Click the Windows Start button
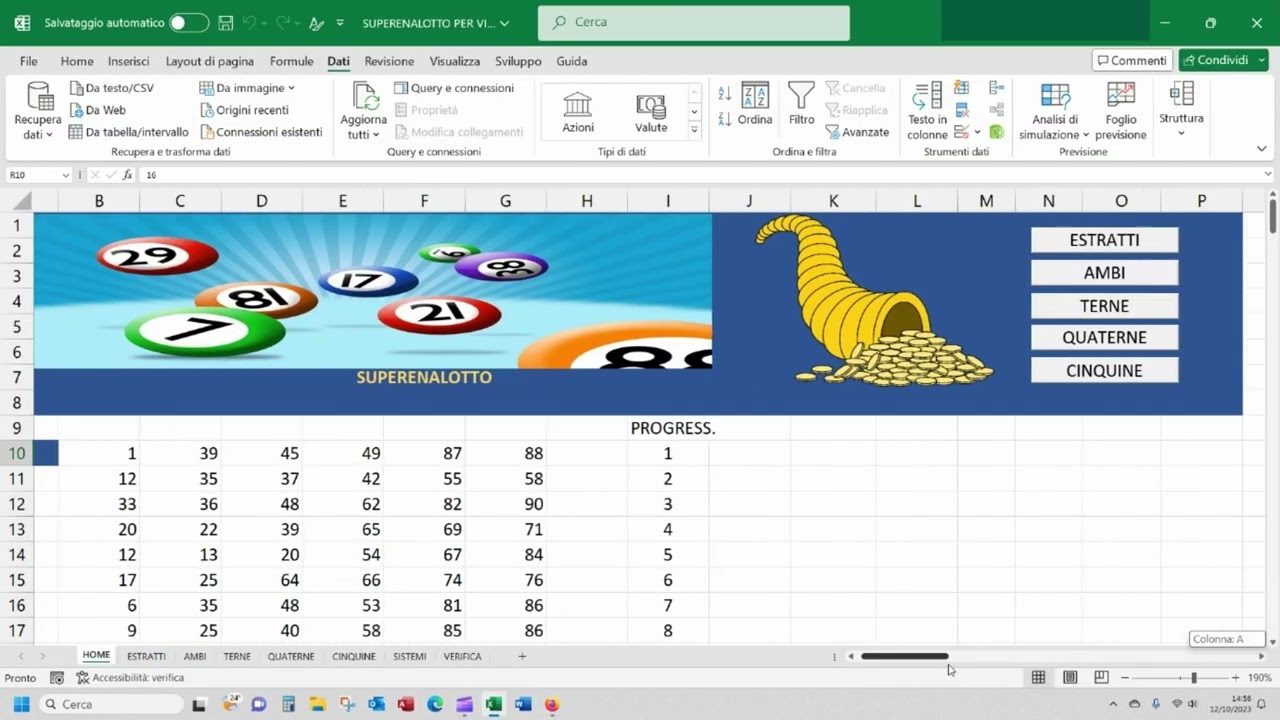Image resolution: width=1280 pixels, height=720 pixels. 21,704
